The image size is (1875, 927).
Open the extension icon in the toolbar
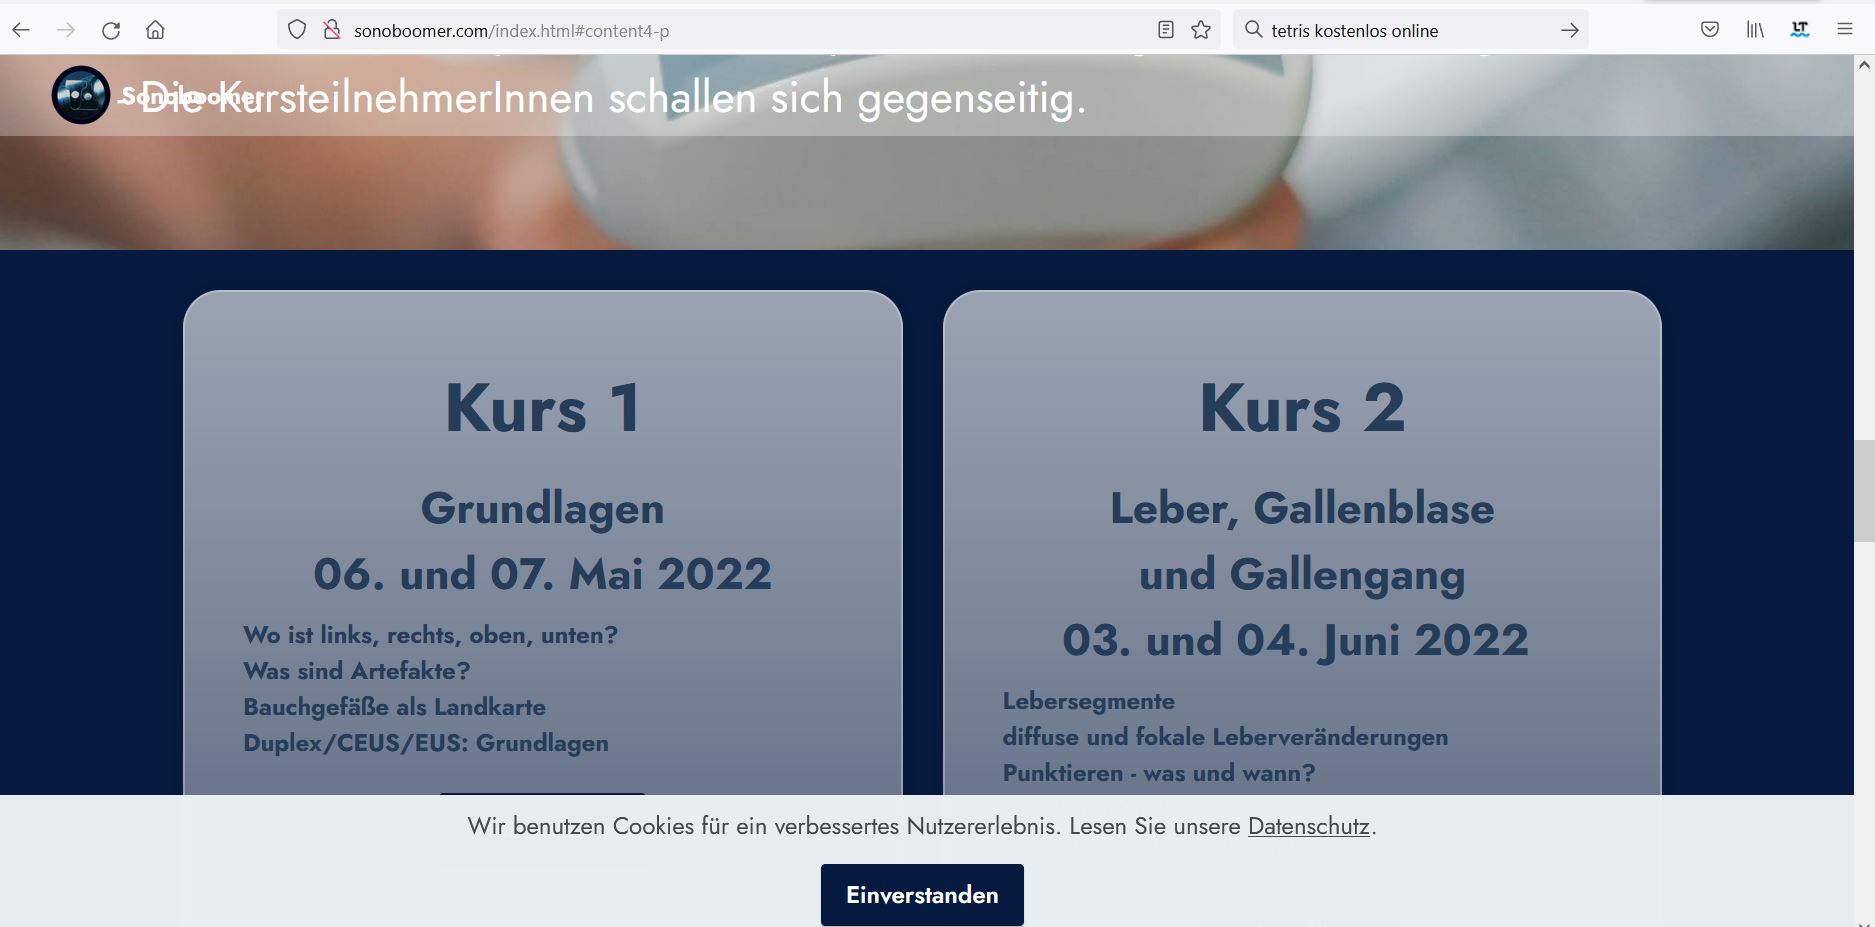point(1800,30)
